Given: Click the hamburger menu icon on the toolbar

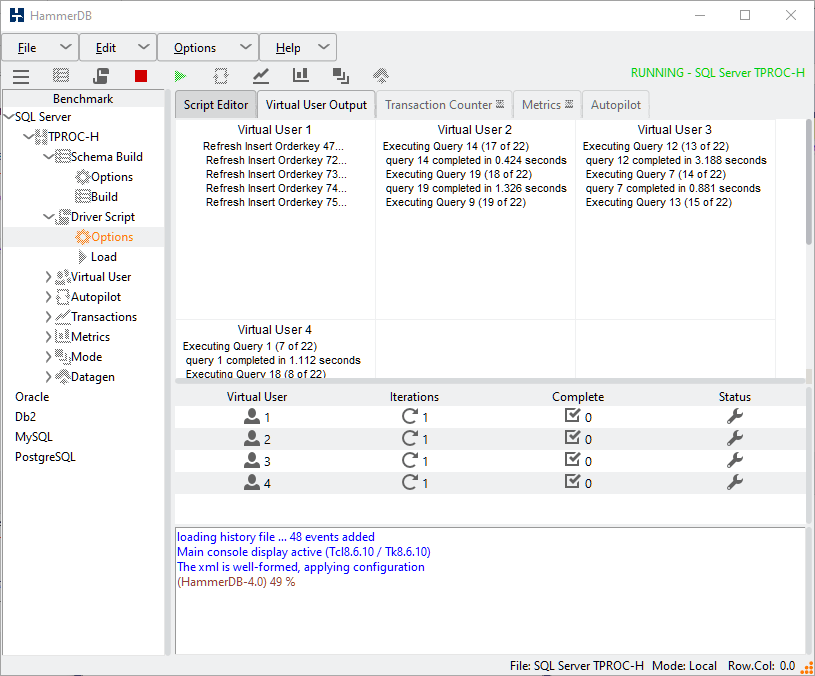Looking at the screenshot, I should 20,74.
